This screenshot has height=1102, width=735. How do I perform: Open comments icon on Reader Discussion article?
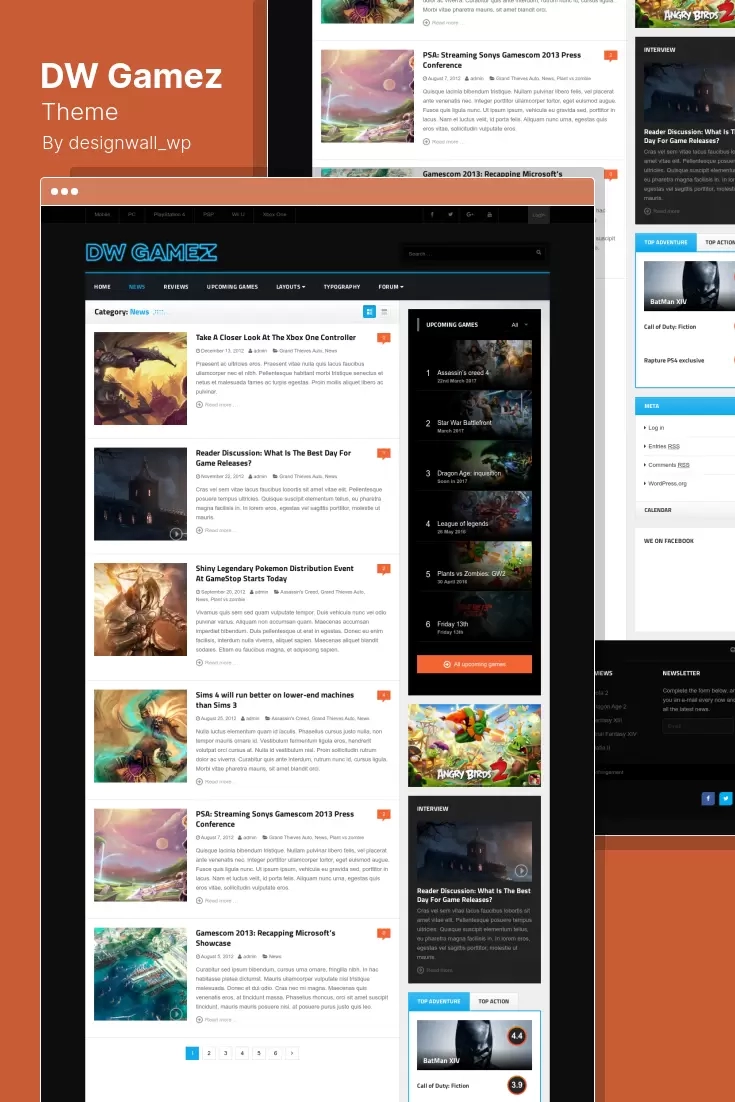[x=384, y=453]
